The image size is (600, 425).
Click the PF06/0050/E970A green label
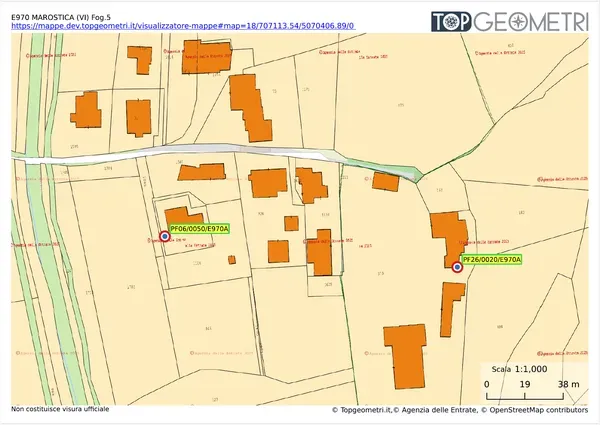pos(199,229)
